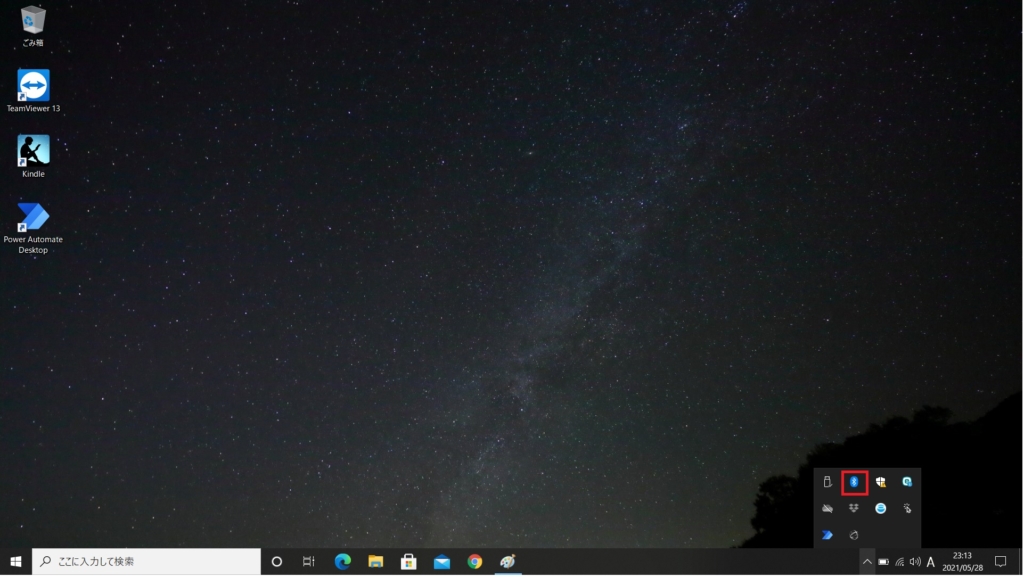This screenshot has height=577, width=1024.
Task: Launch Google Chrome from the taskbar
Action: click(475, 562)
